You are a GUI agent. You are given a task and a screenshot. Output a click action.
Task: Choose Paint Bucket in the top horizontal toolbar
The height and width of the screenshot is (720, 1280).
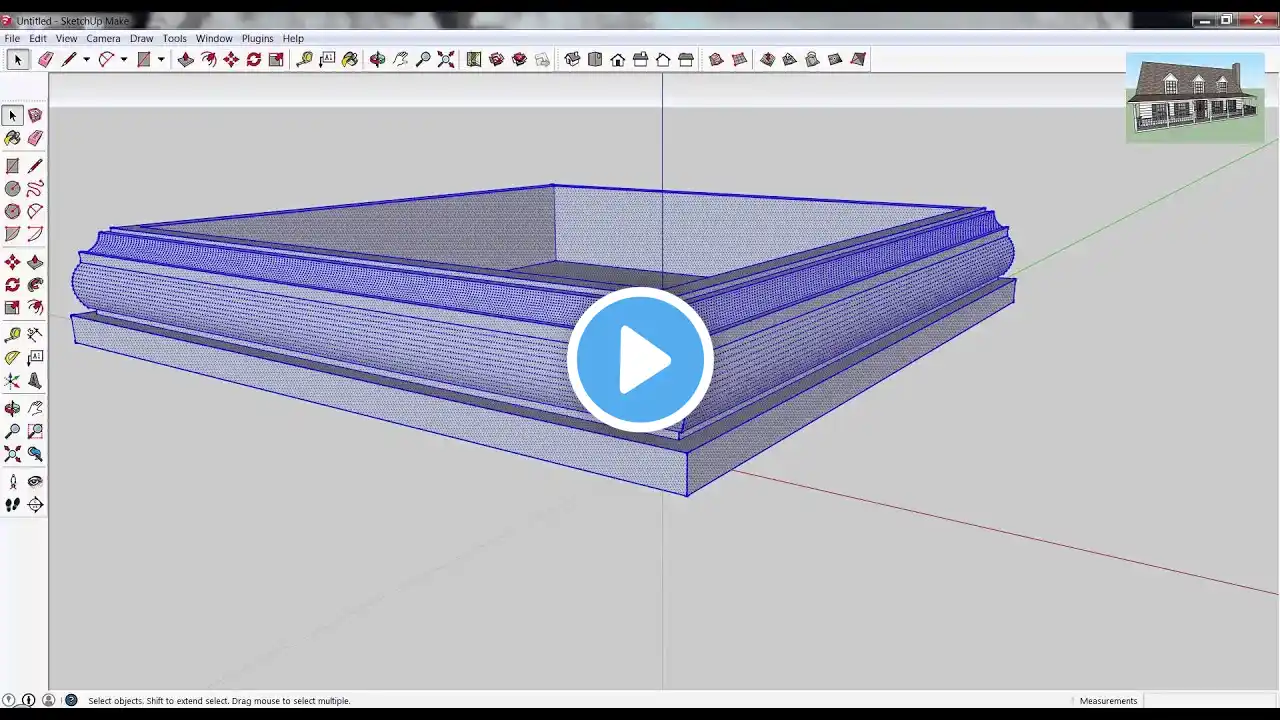350,60
